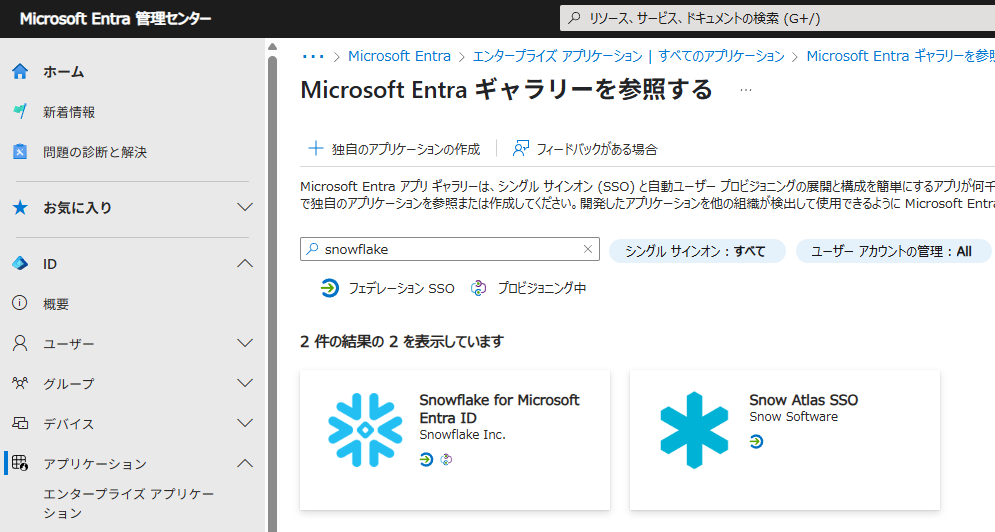Click the Snowflake snowflake logo thumbnail

point(365,430)
